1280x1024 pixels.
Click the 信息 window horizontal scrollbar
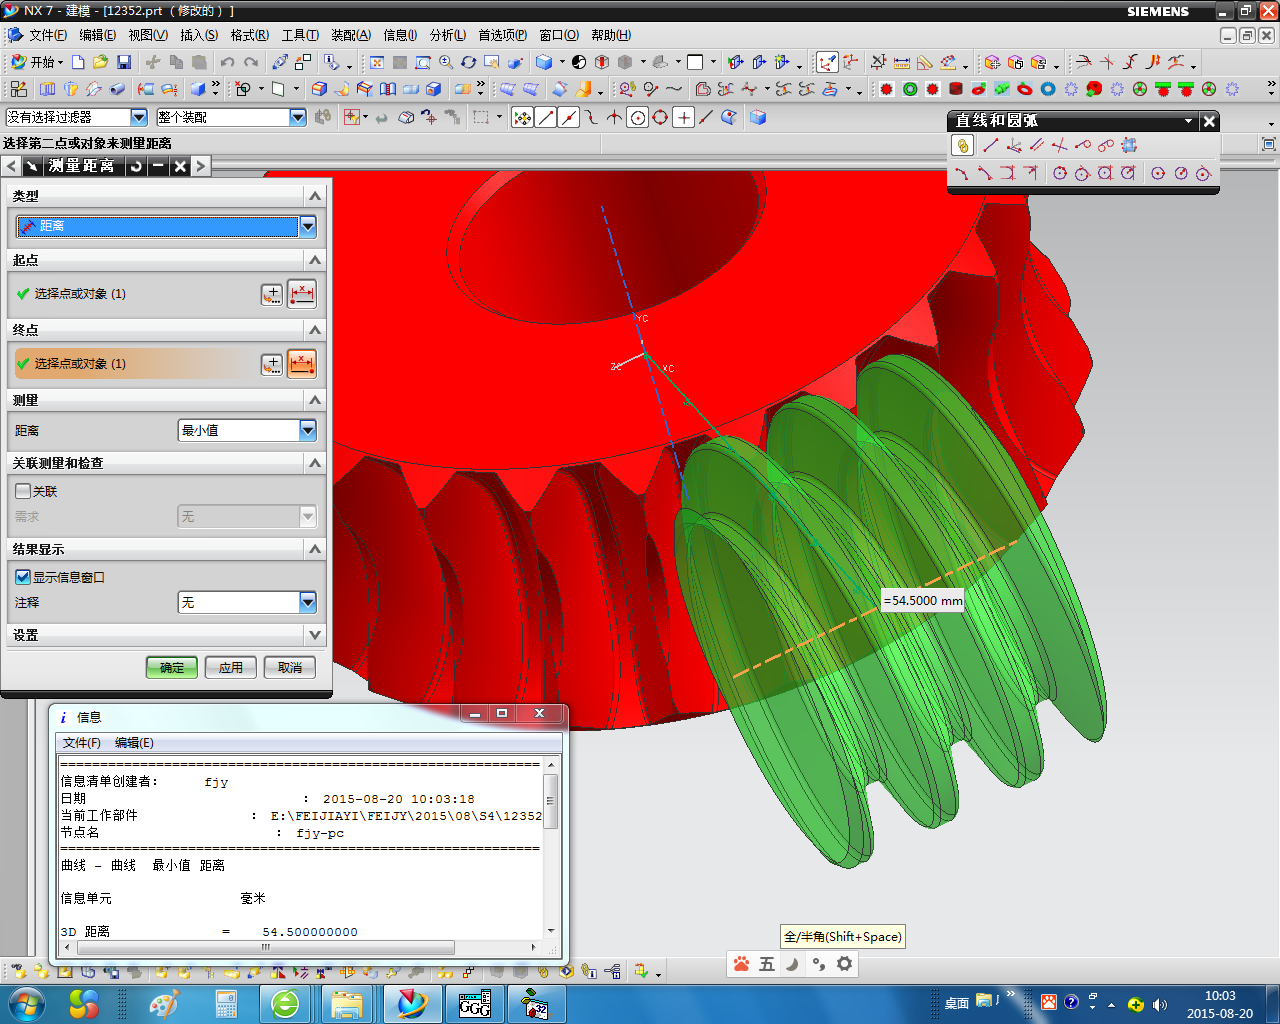coord(266,947)
